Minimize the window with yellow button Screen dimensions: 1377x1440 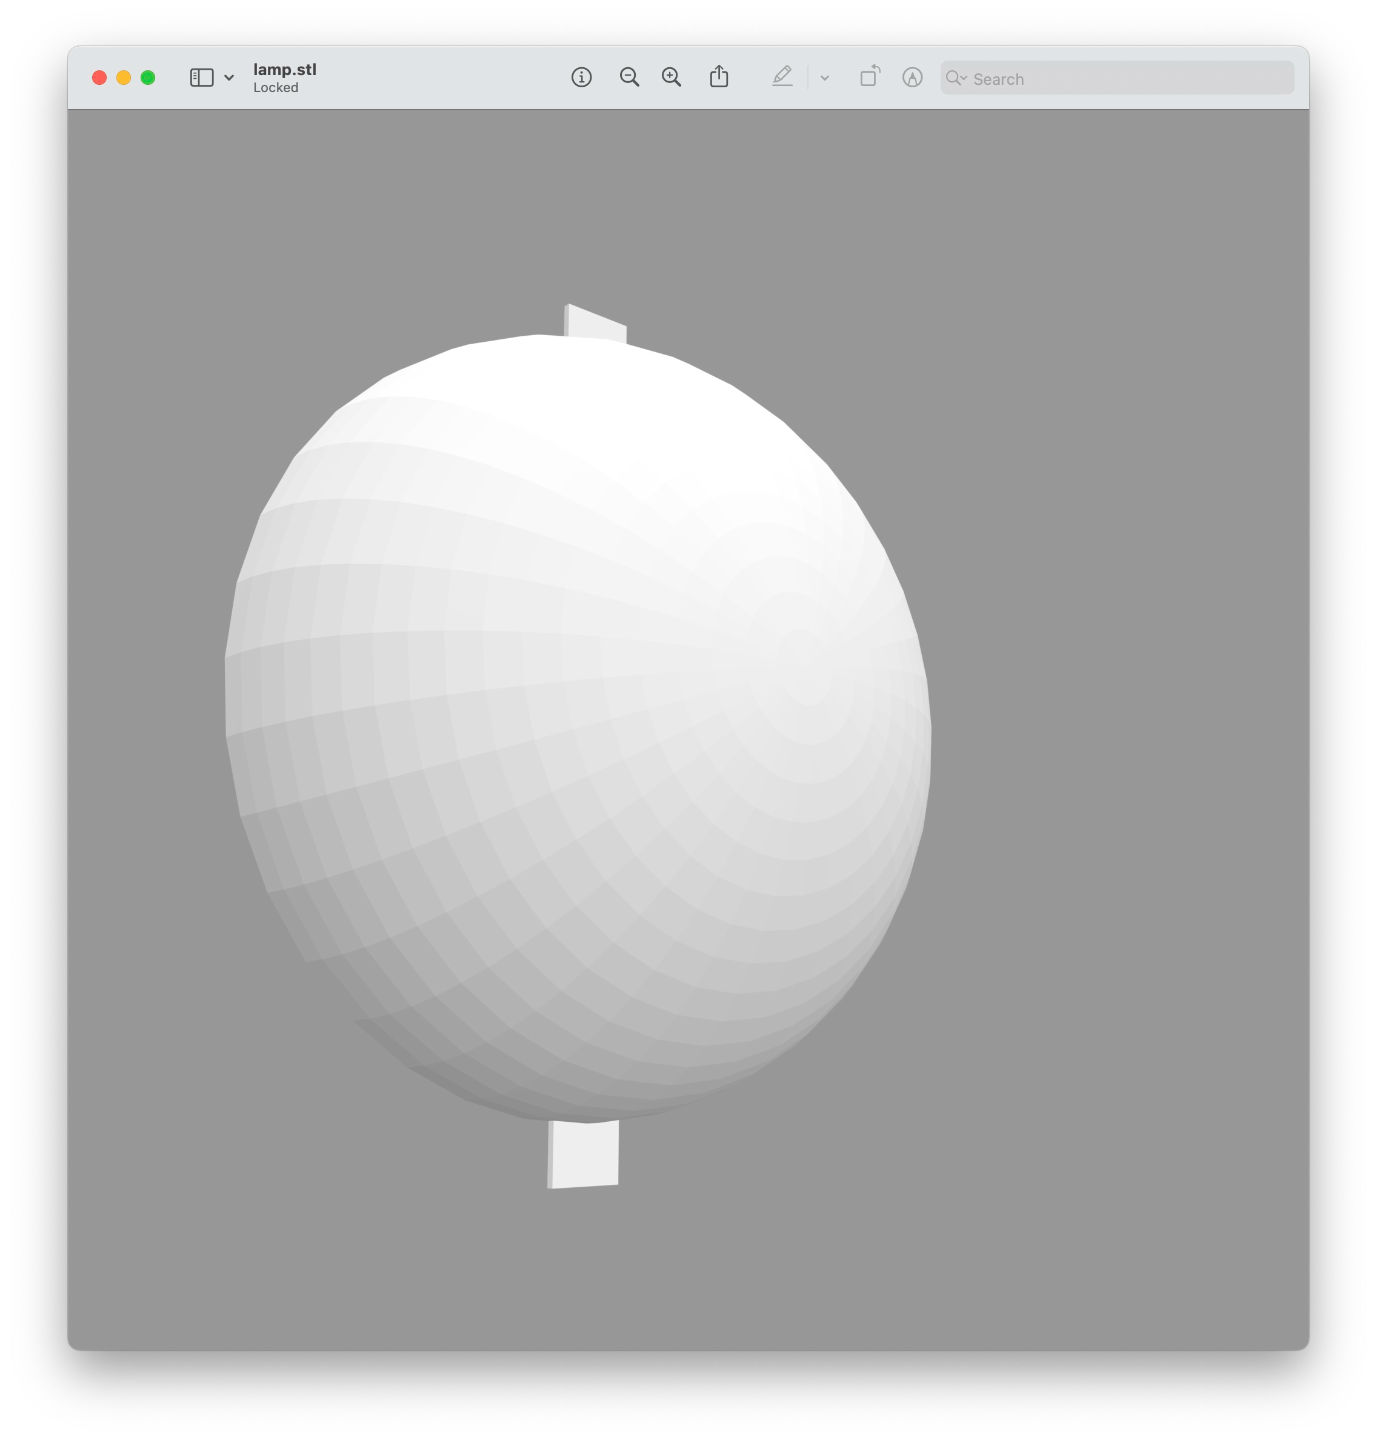[123, 78]
